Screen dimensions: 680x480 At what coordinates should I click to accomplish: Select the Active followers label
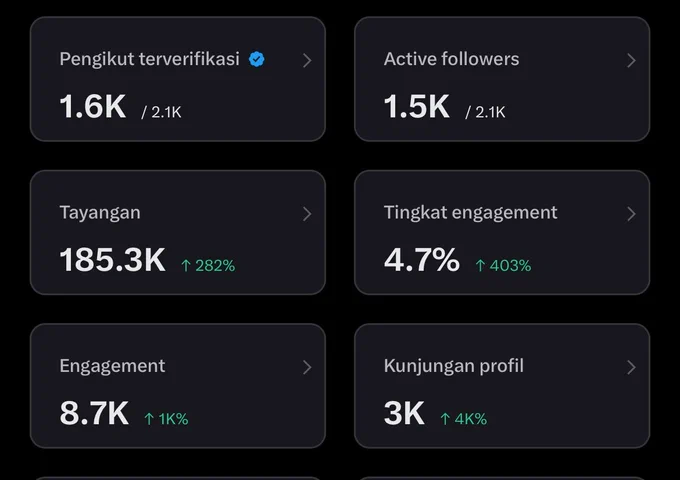(451, 59)
